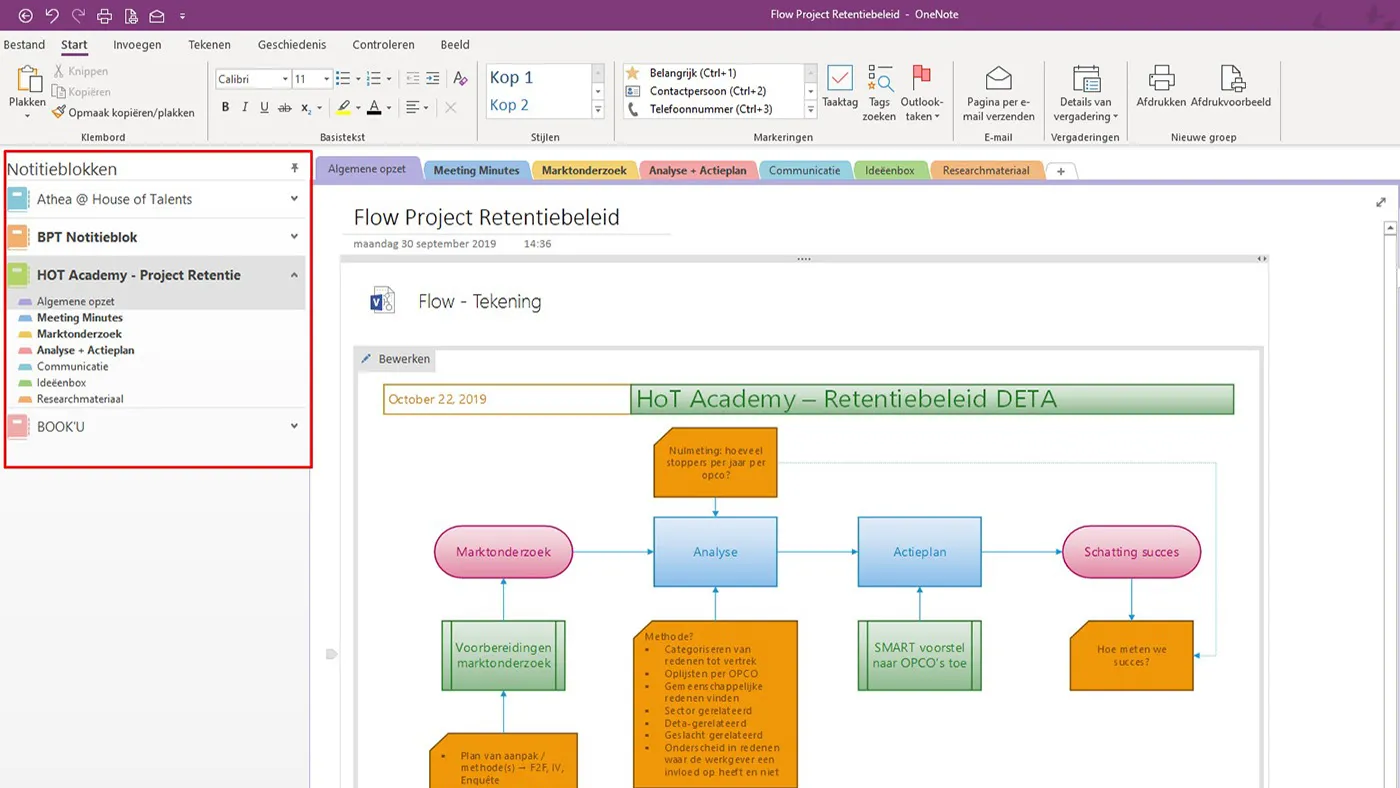Expand the BPT Notitieblok notebook
The height and width of the screenshot is (788, 1400).
point(293,237)
